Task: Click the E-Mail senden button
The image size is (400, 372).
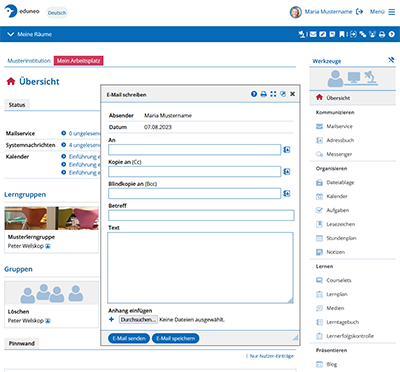Action: pos(129,338)
